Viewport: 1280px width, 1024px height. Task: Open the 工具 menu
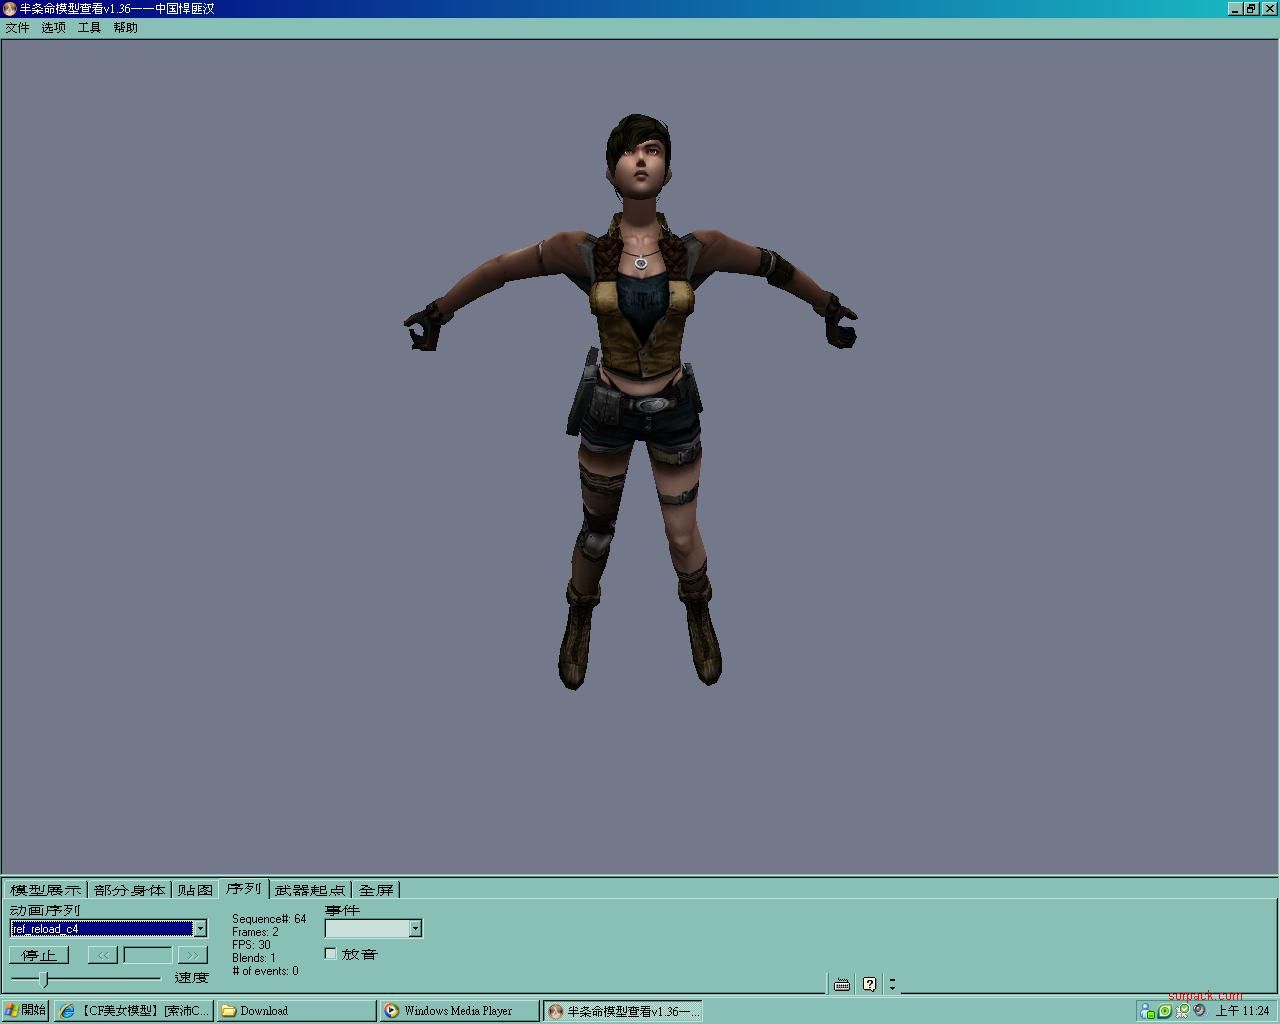[x=89, y=28]
